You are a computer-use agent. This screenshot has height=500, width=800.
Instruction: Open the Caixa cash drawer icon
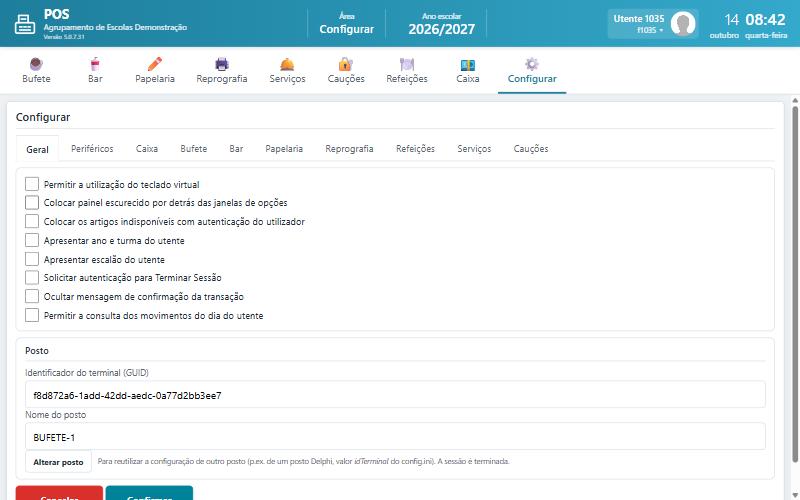tap(468, 64)
